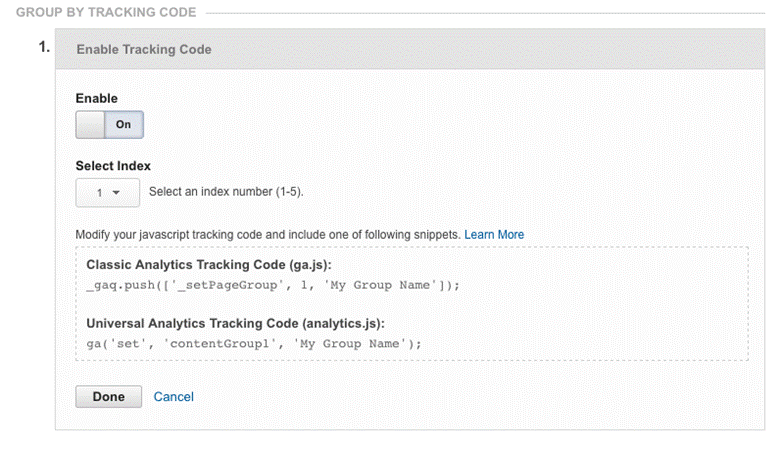Click the Enable Tracking Code section header

[x=144, y=49]
